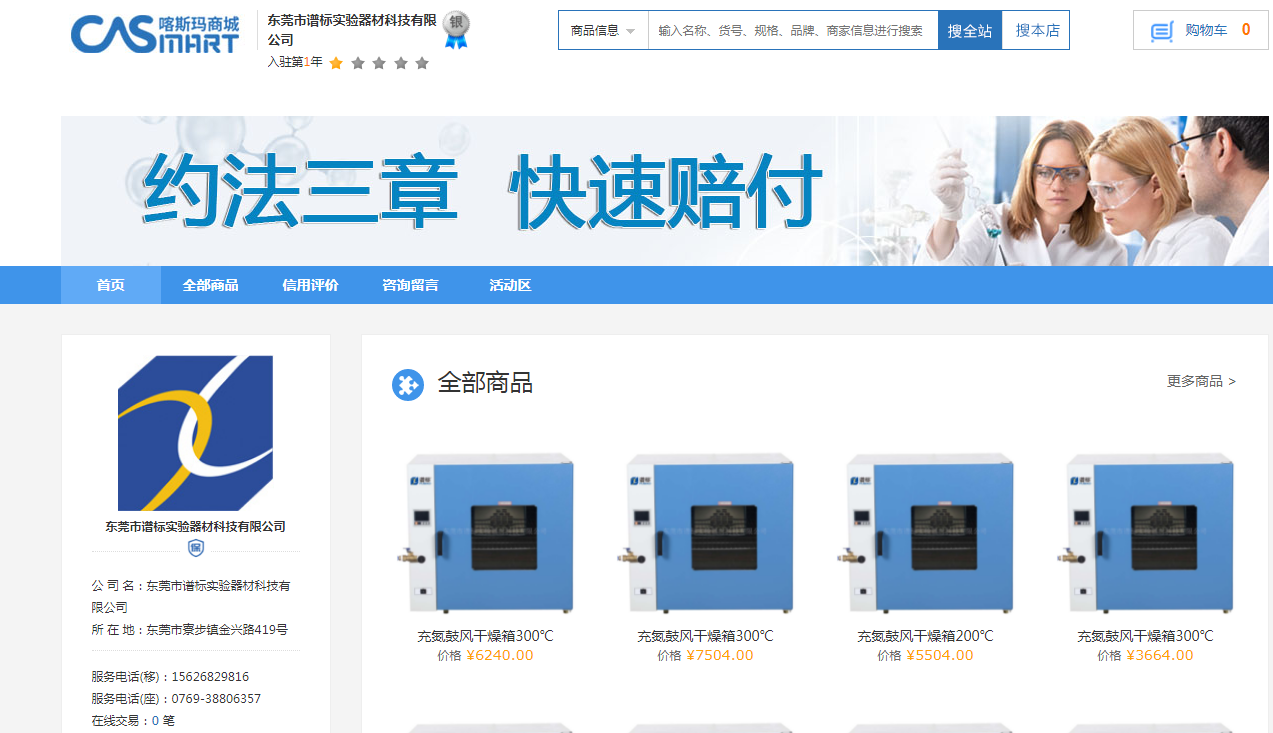Viewport: 1273px width, 733px height.
Task: Open the 信用评价 navigation tab
Action: coord(310,285)
